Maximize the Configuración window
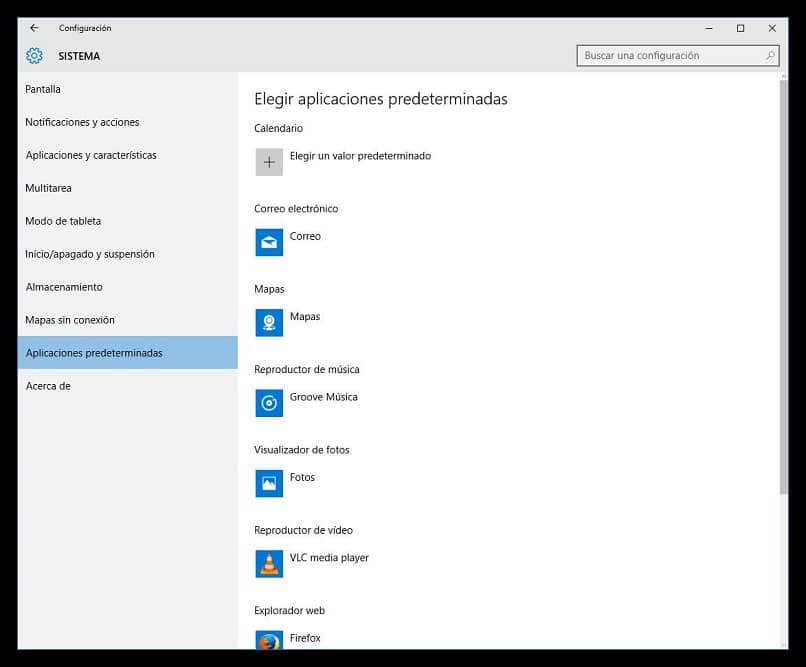Image resolution: width=806 pixels, height=667 pixels. click(740, 28)
